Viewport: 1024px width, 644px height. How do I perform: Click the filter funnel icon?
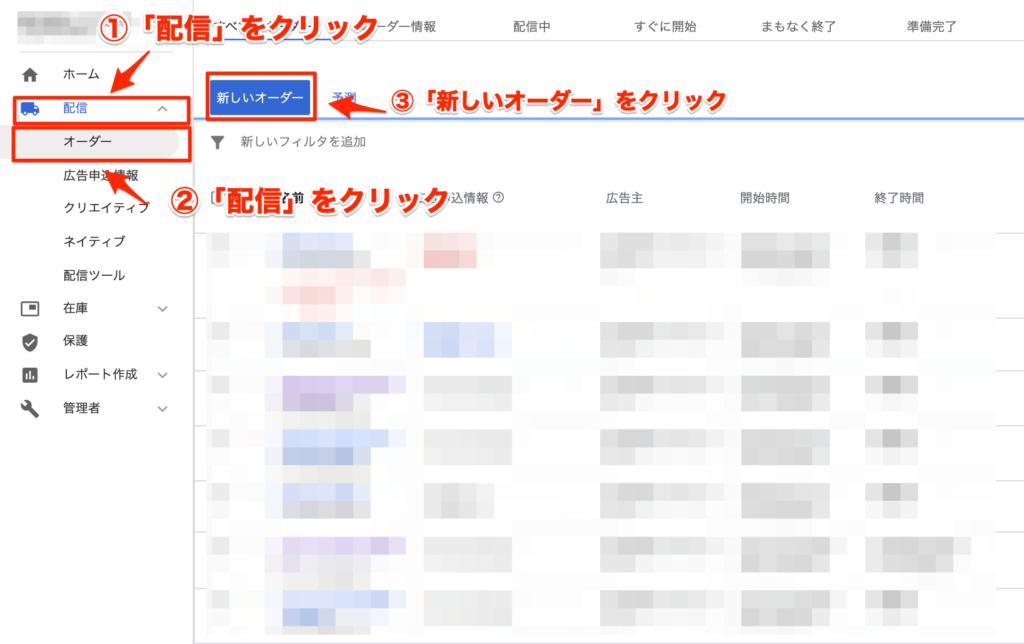point(217,142)
